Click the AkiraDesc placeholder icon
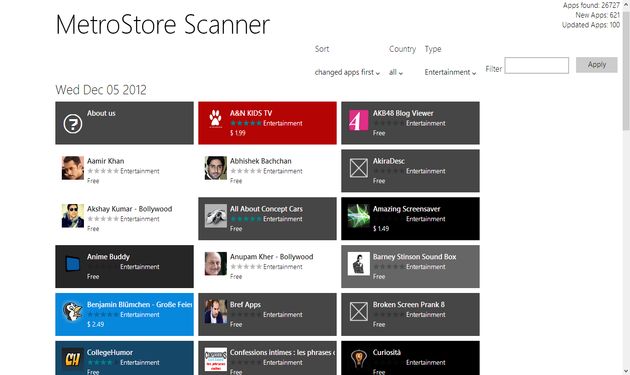 pyautogui.click(x=358, y=168)
